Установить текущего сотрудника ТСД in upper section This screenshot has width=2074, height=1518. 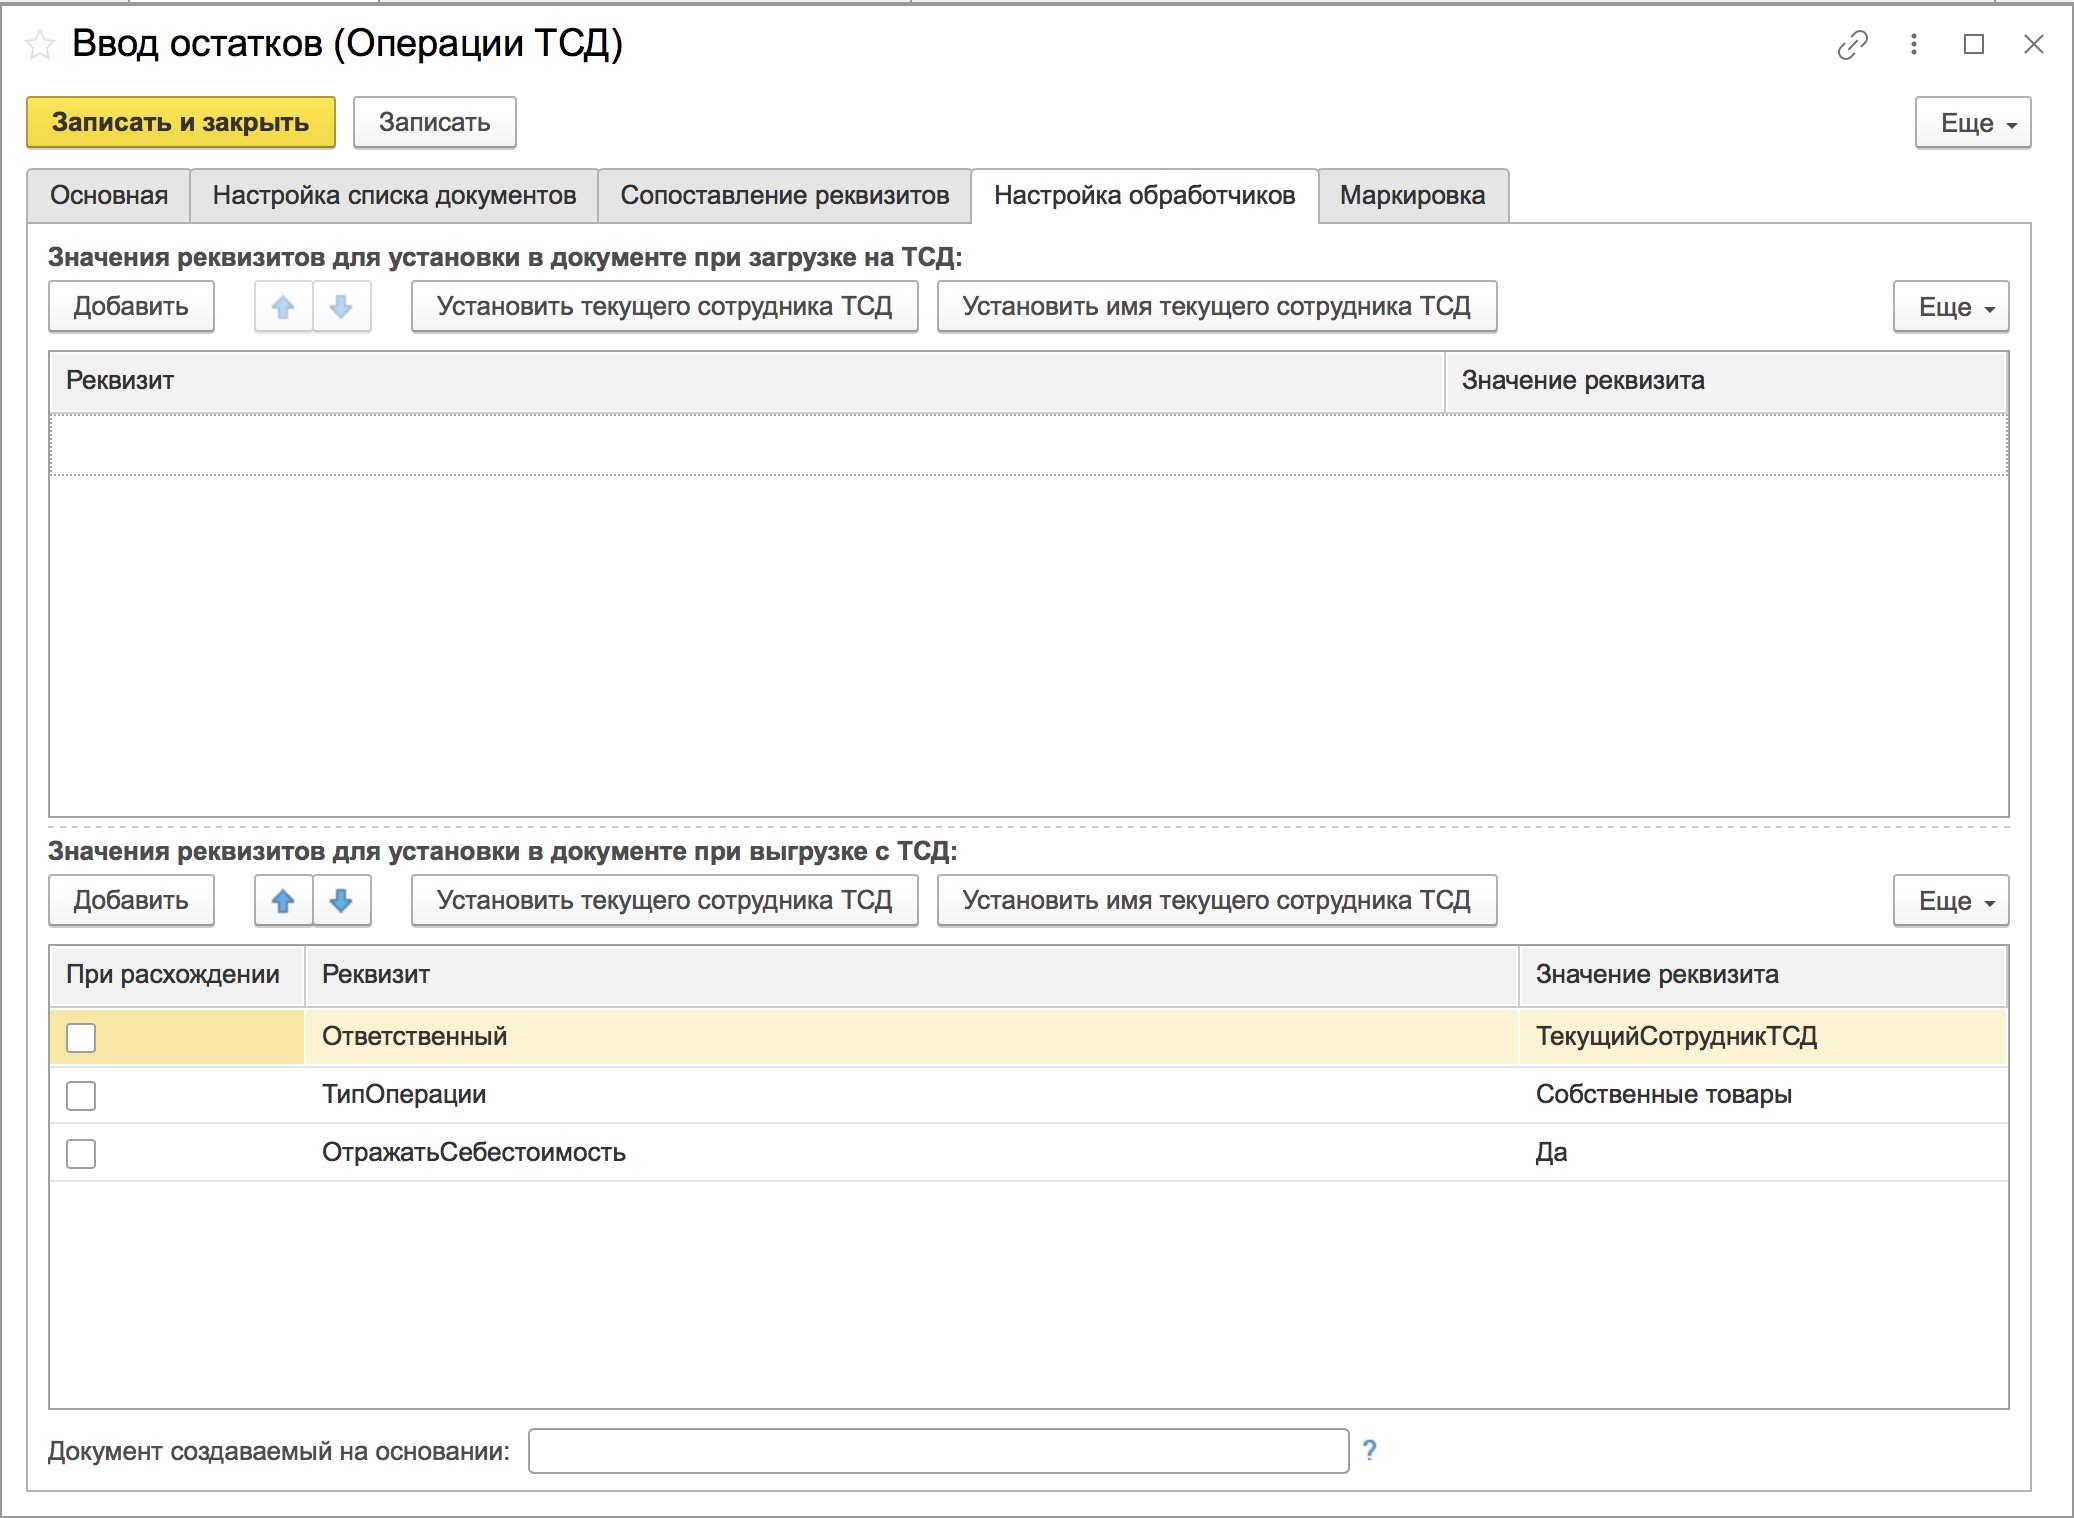pyautogui.click(x=664, y=307)
